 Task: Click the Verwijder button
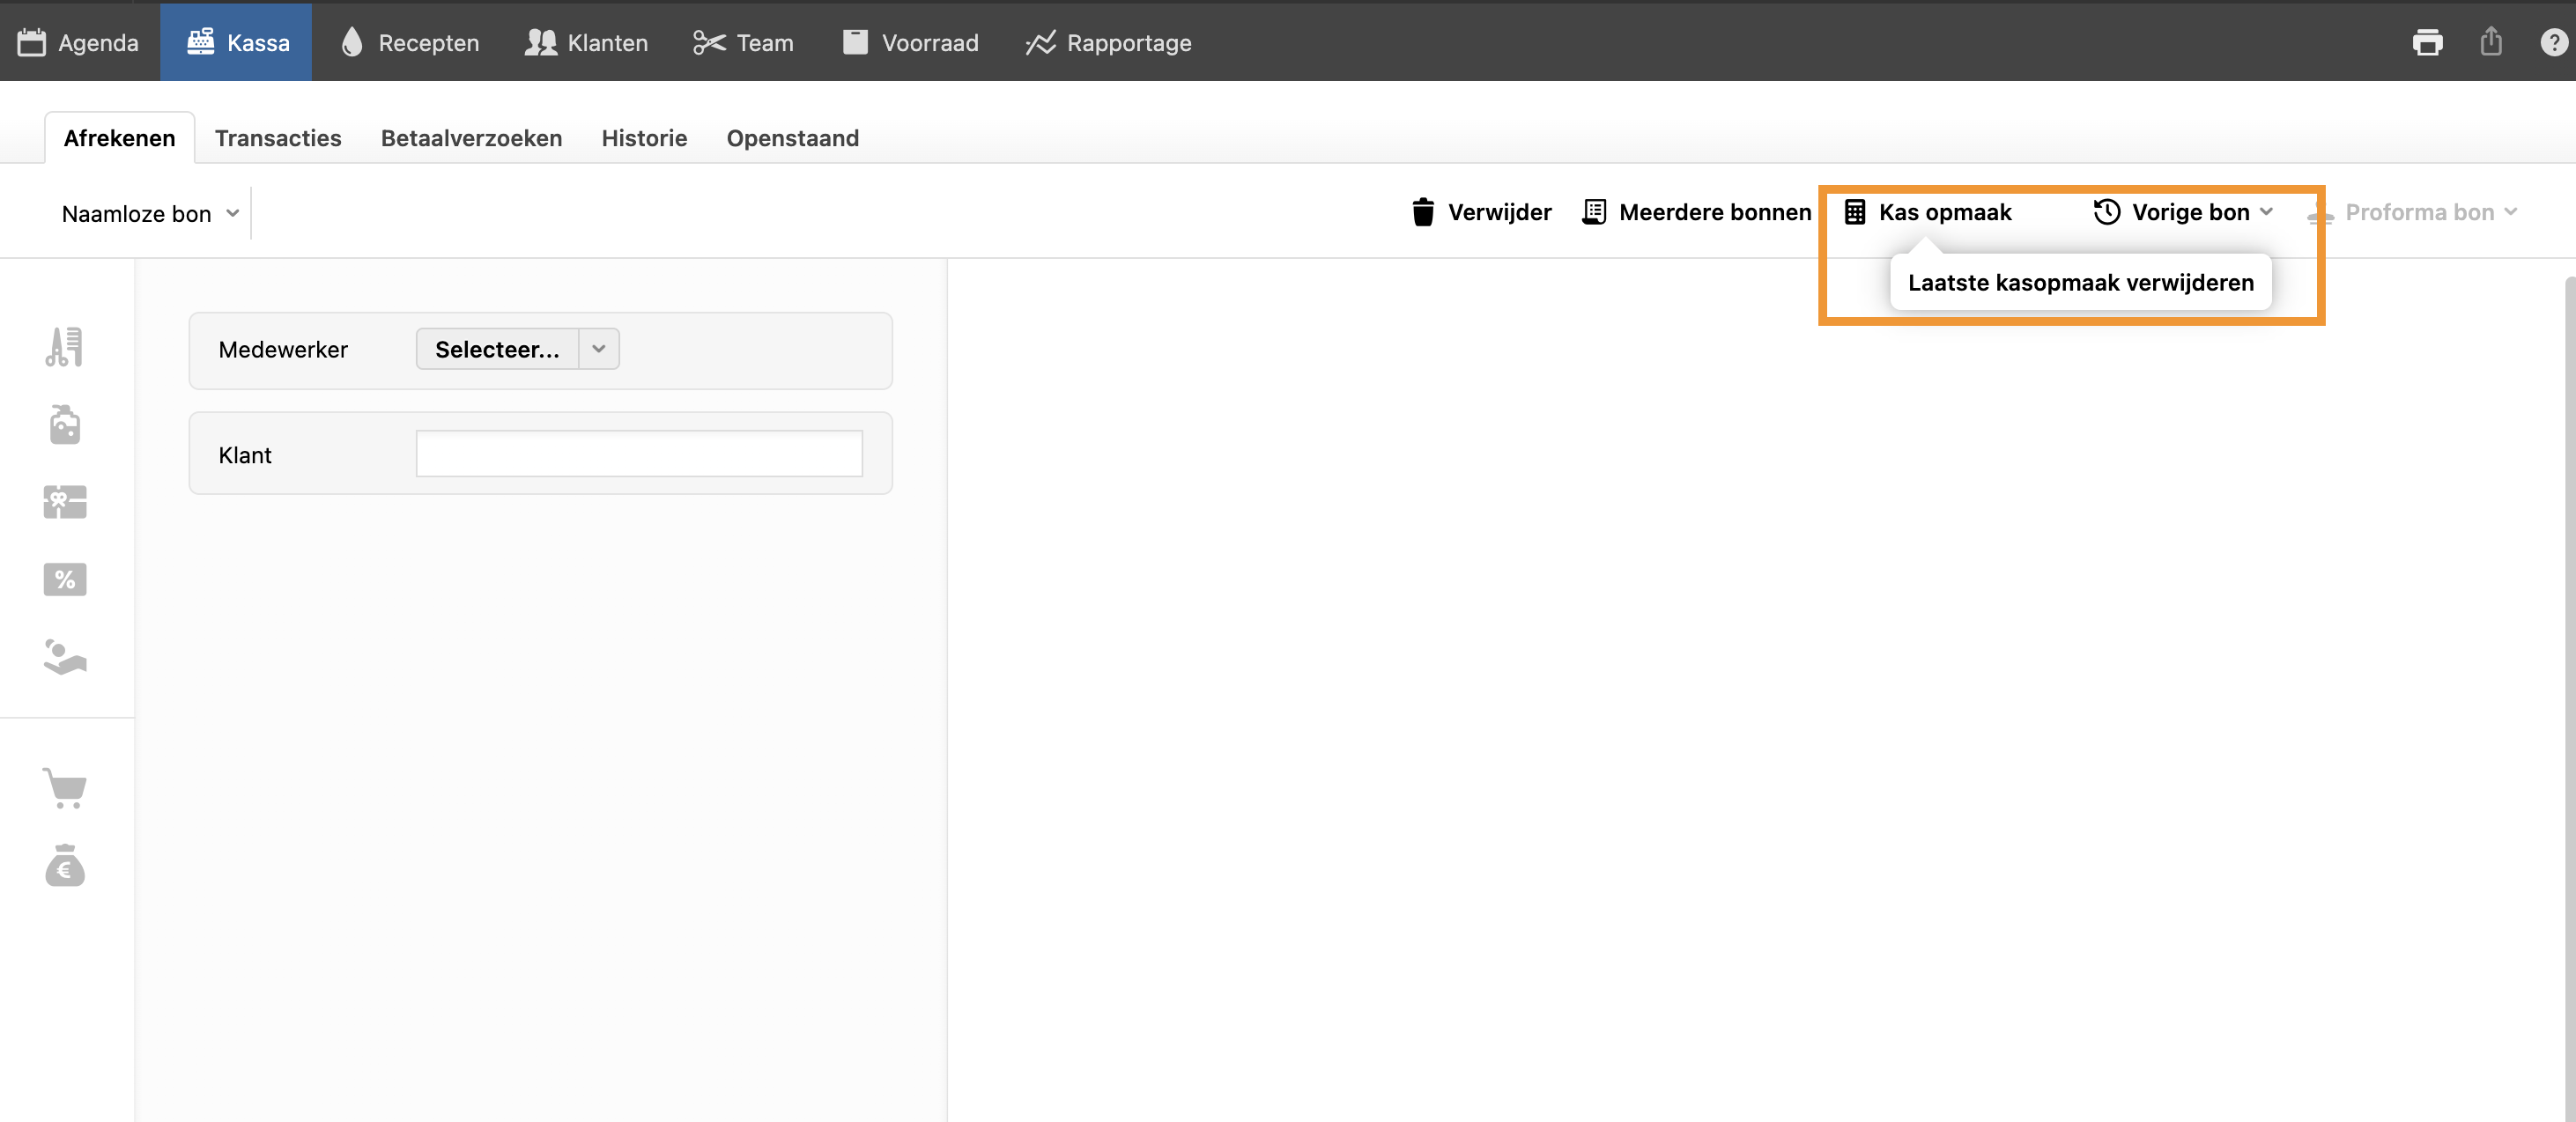pos(1481,212)
